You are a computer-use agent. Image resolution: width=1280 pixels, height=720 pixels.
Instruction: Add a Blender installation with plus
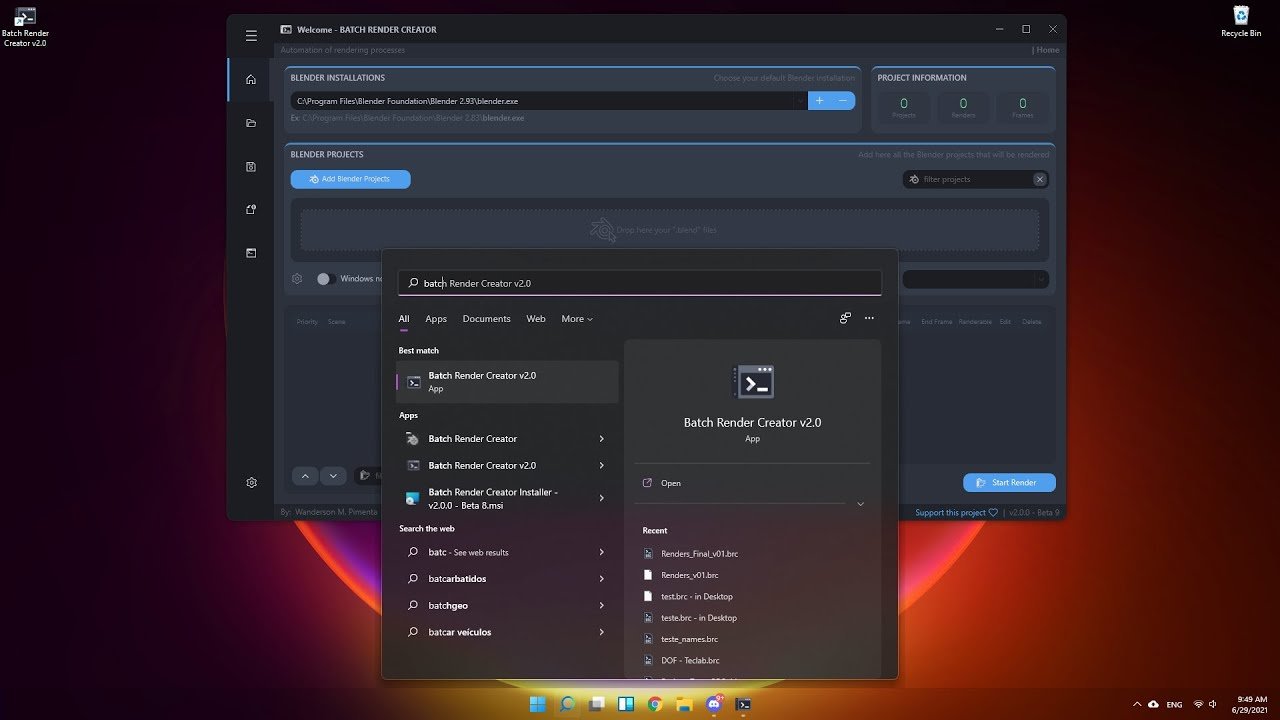819,101
